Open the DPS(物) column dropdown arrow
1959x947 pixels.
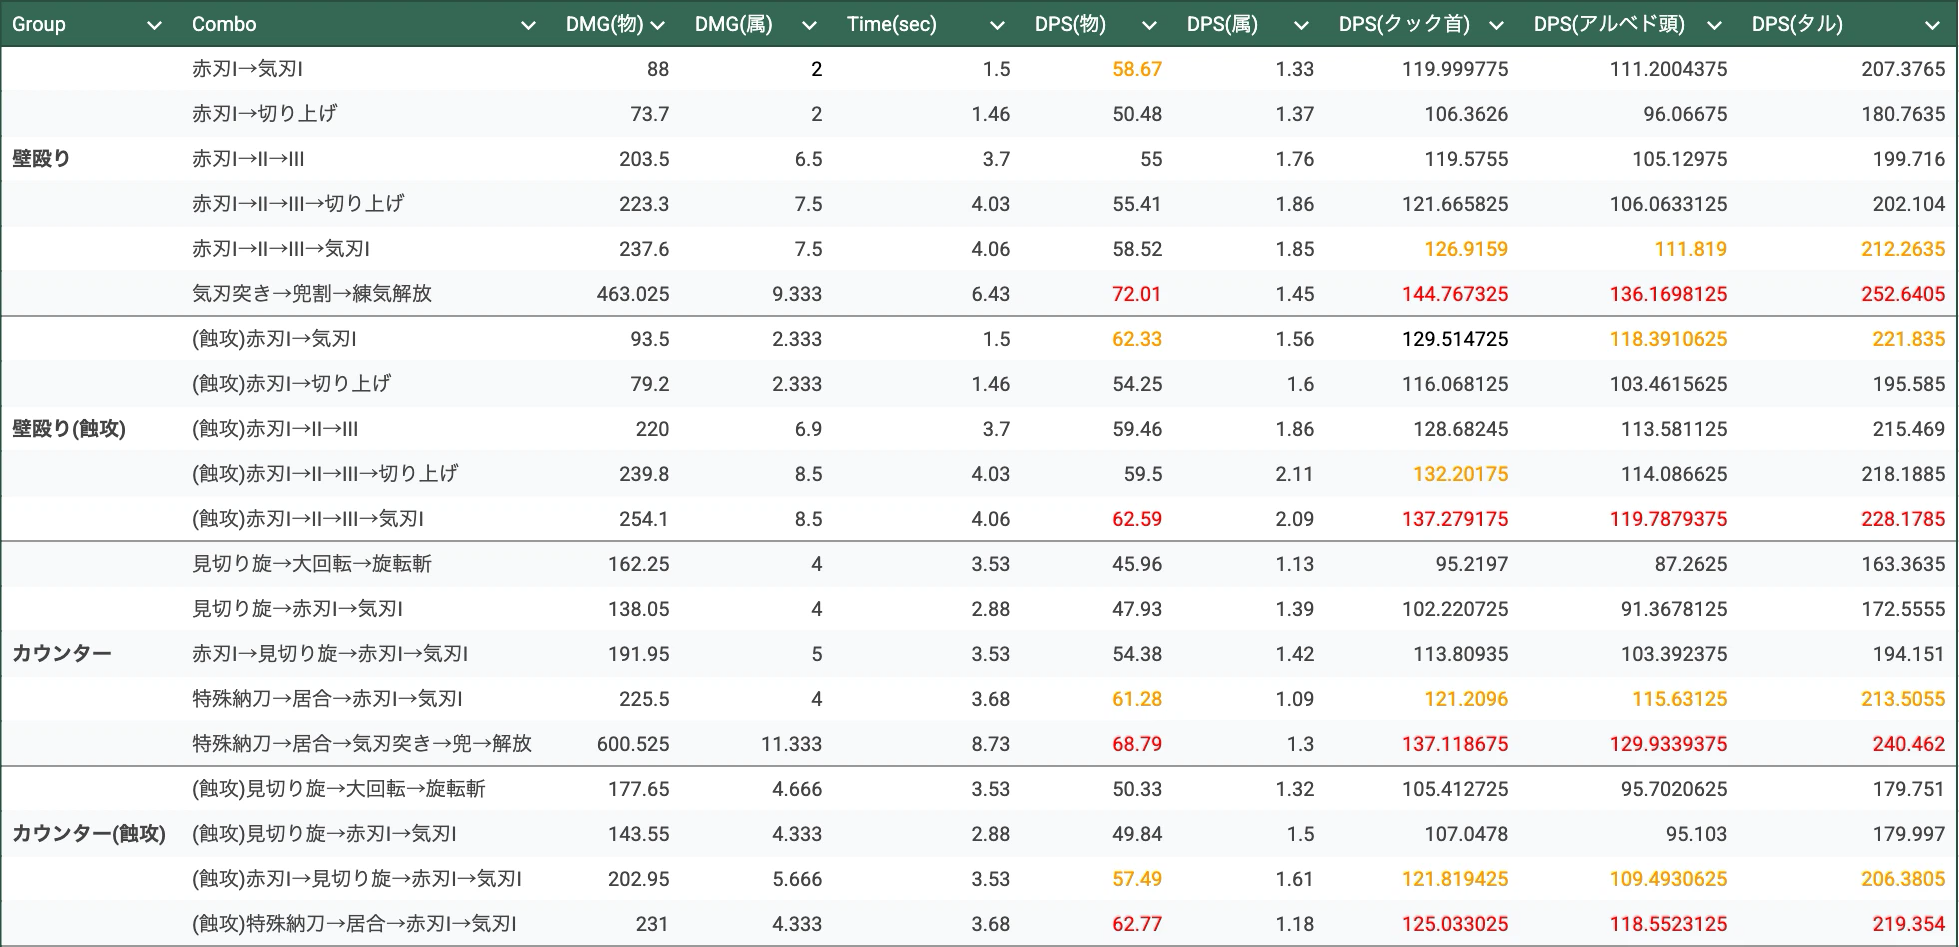(x=1149, y=26)
